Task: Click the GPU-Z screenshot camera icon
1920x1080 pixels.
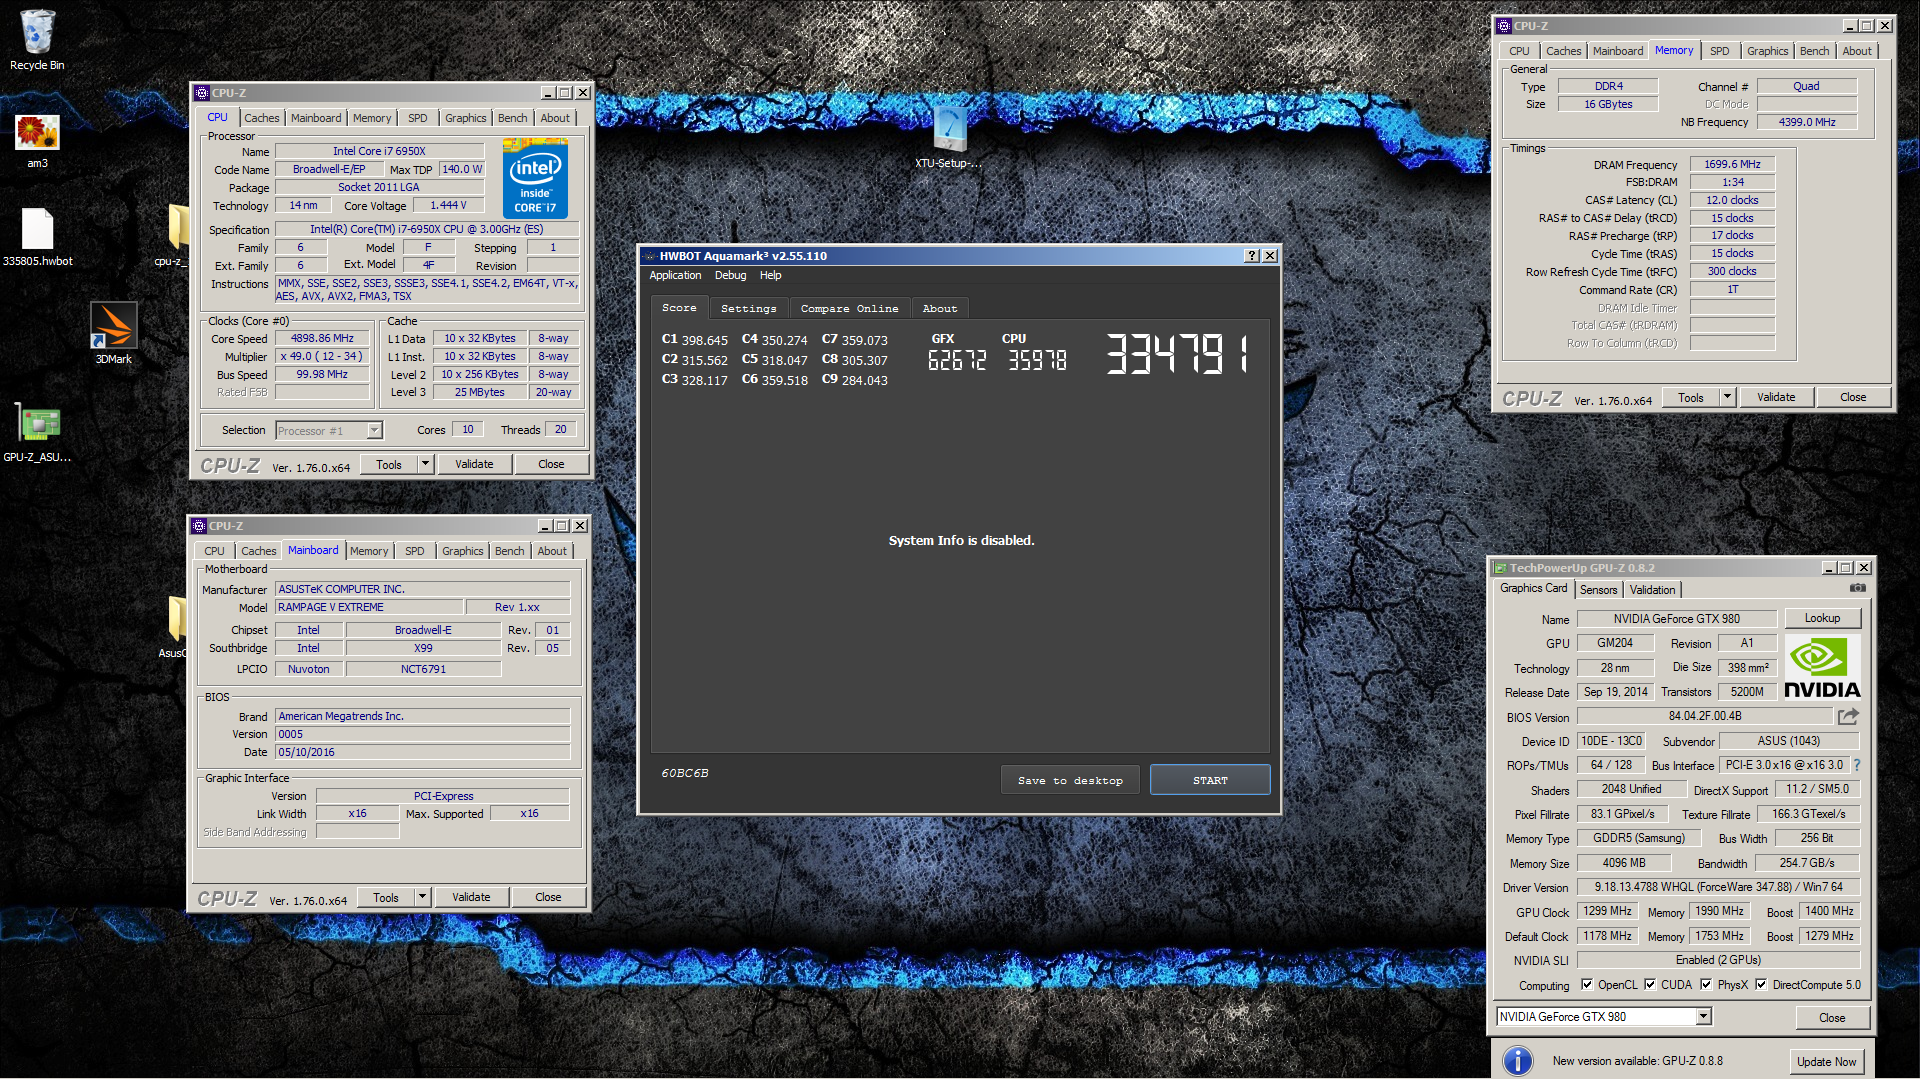Action: [1857, 588]
